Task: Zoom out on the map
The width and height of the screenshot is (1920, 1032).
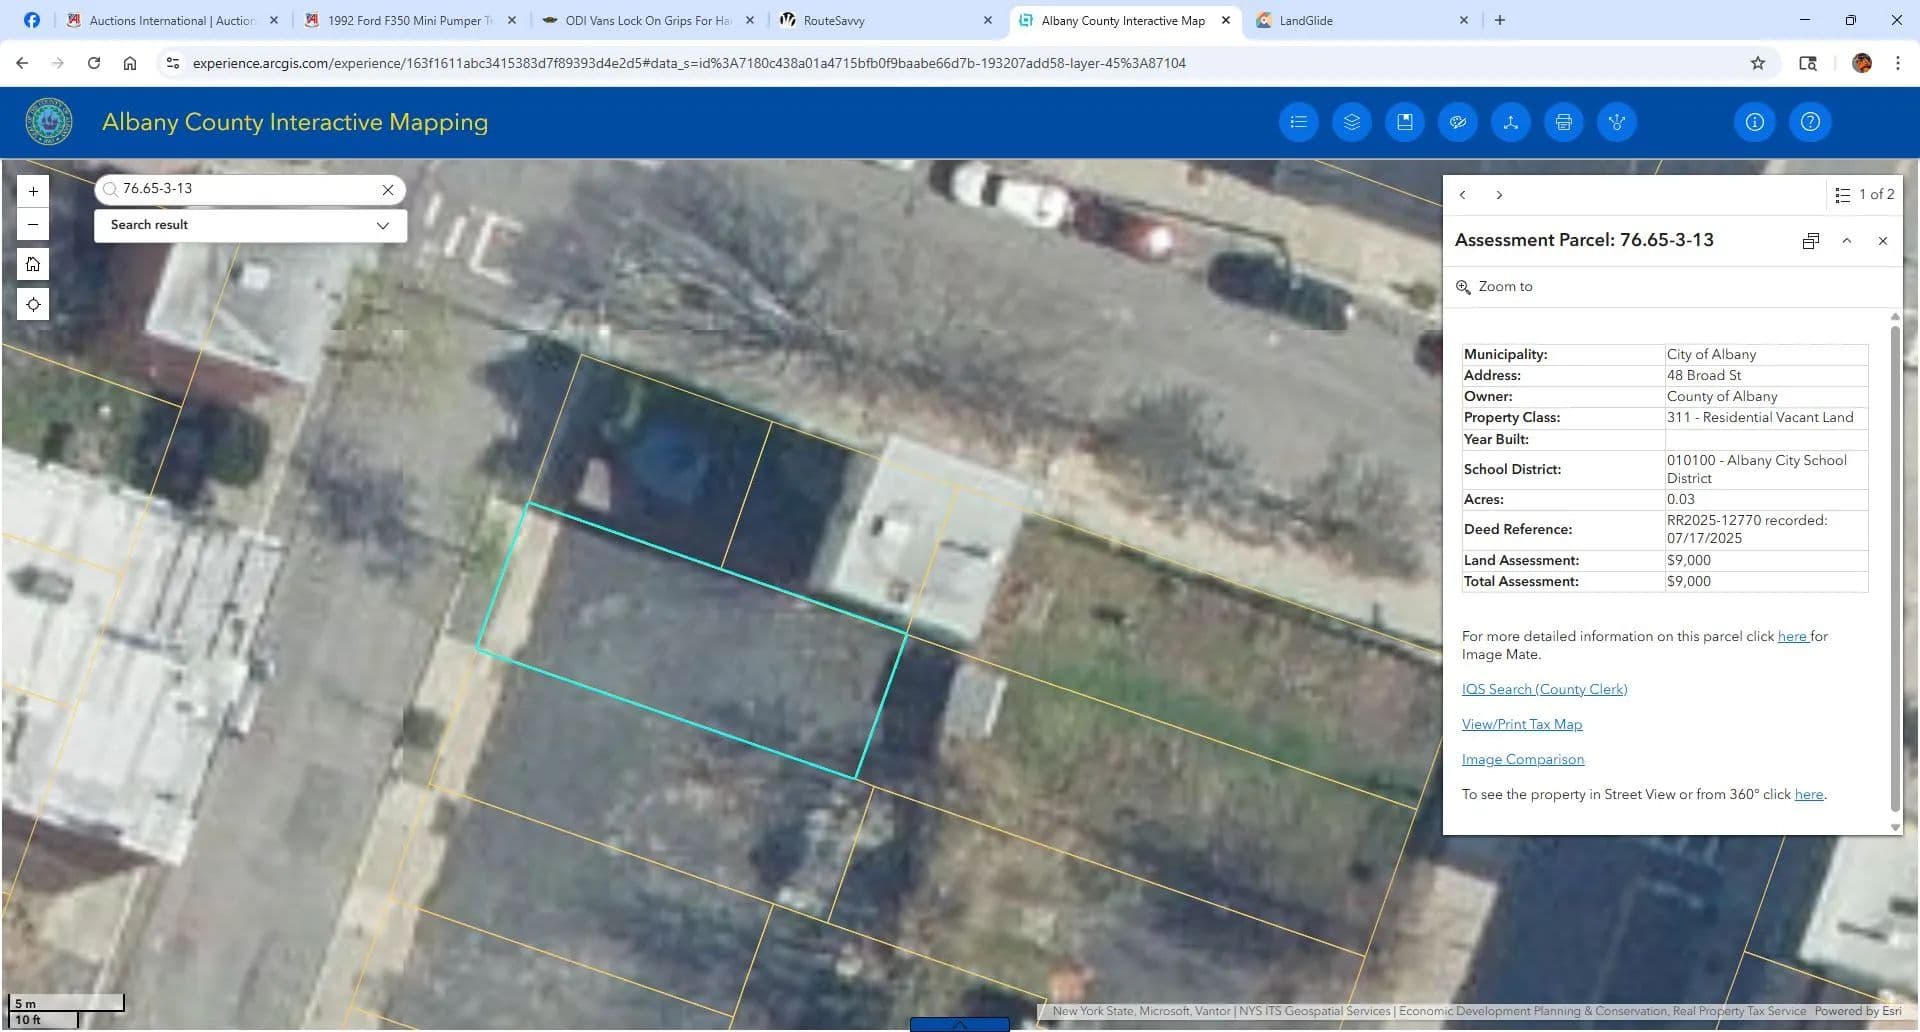Action: point(33,224)
